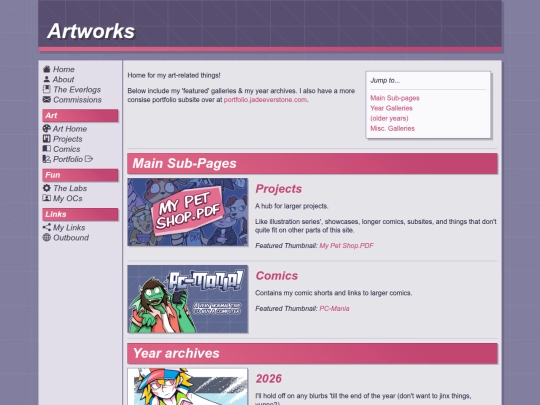Open the PC-Mania featured thumbnail link
The height and width of the screenshot is (405, 540).
(x=334, y=308)
